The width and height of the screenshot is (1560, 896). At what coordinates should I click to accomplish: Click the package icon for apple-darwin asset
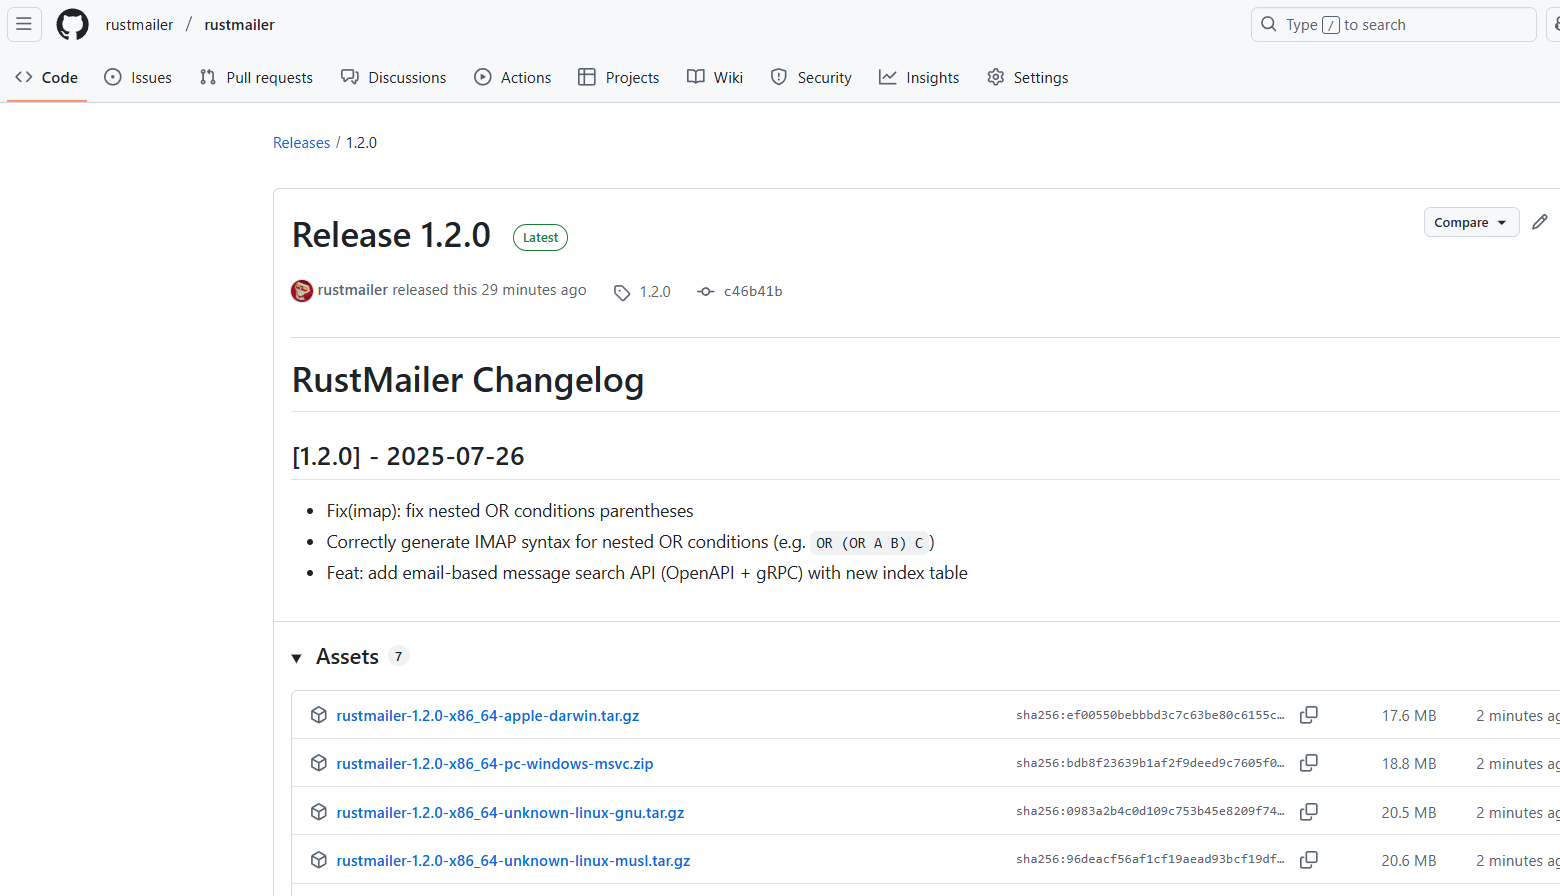coord(319,715)
